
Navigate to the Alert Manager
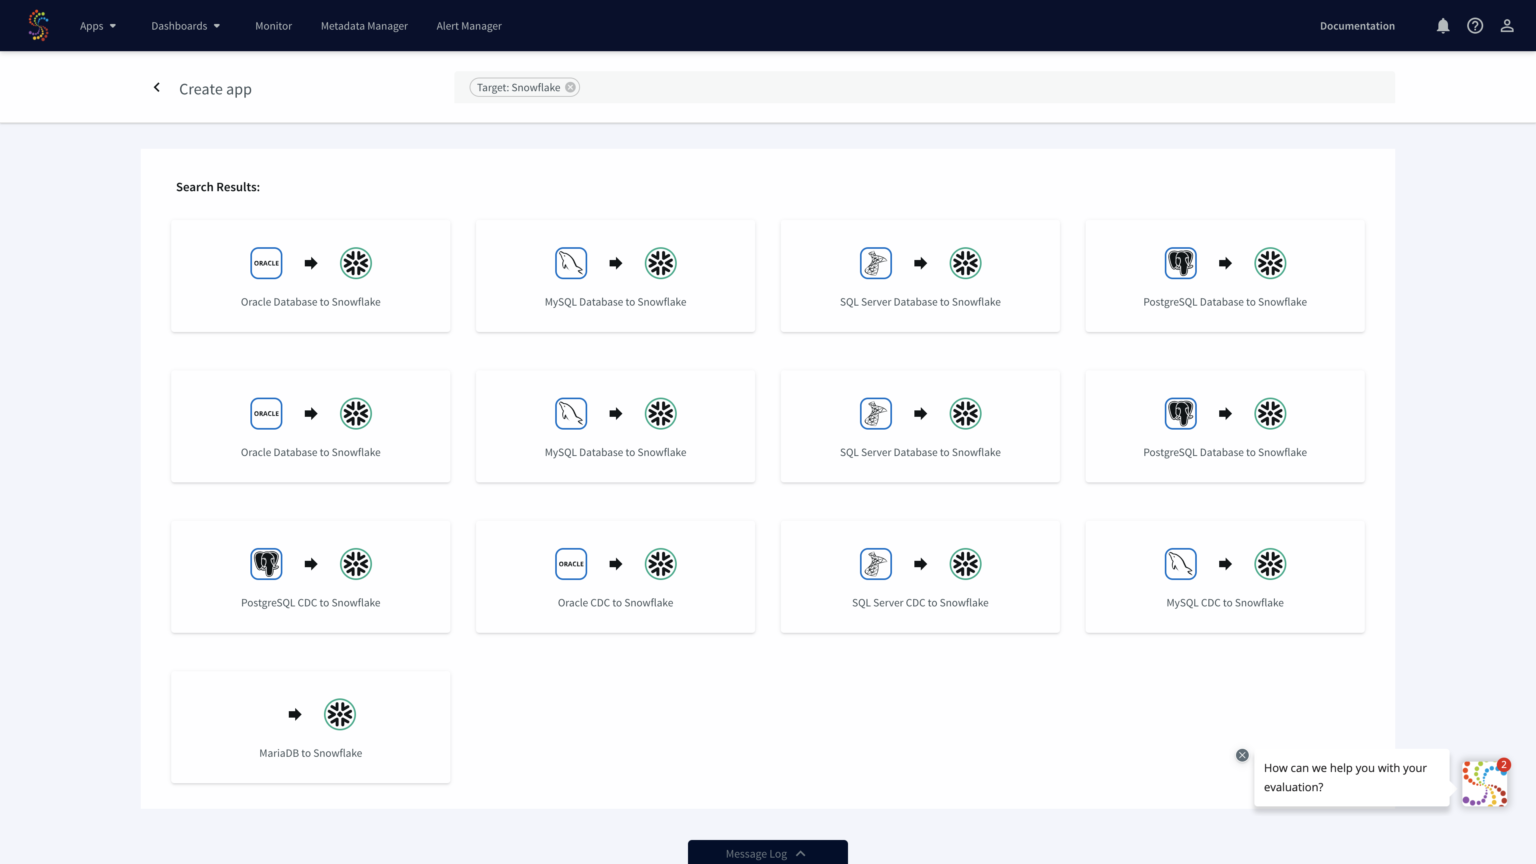click(469, 25)
